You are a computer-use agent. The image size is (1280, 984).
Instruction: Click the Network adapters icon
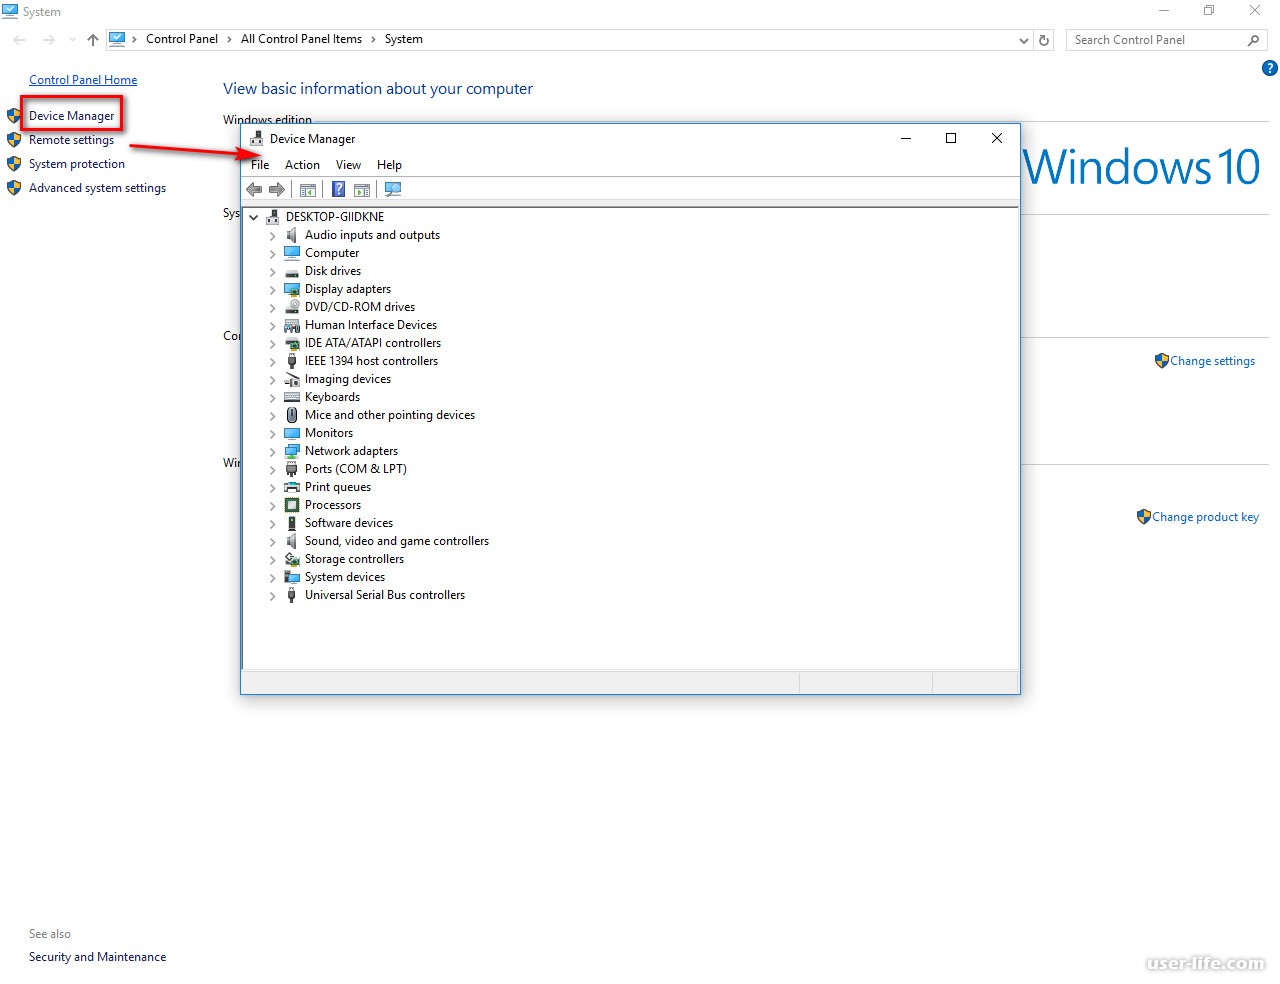point(292,451)
